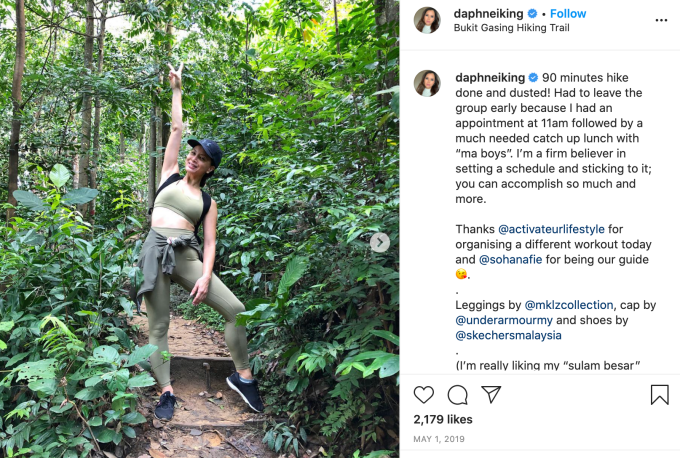Screen dimensions: 680x458
Task: Follow daphneiking
Action: [x=568, y=14]
